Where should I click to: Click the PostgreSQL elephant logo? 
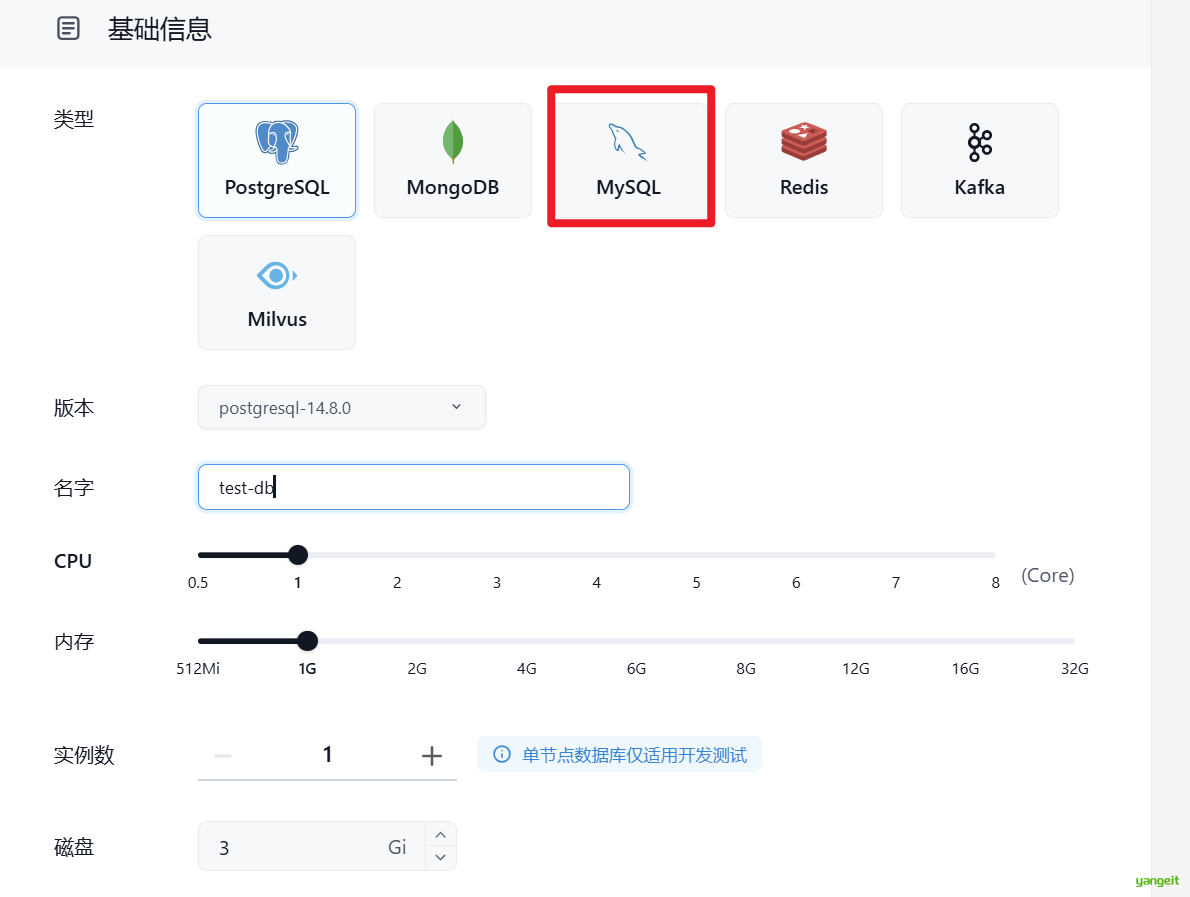point(277,142)
